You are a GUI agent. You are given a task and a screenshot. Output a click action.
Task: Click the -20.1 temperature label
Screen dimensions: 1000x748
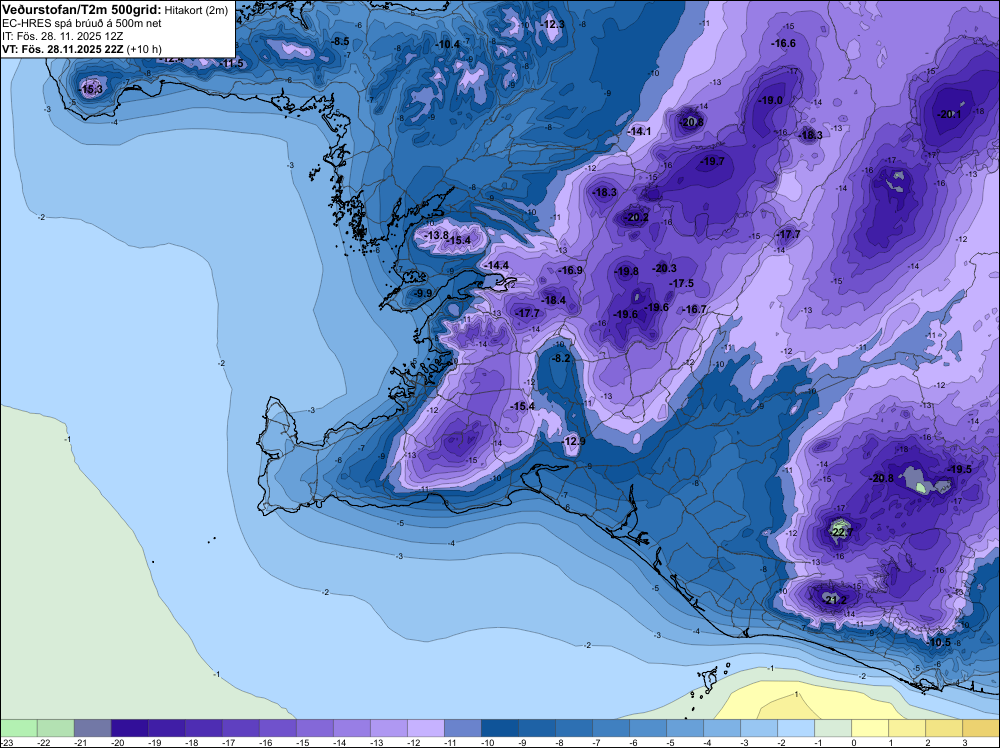click(x=949, y=114)
